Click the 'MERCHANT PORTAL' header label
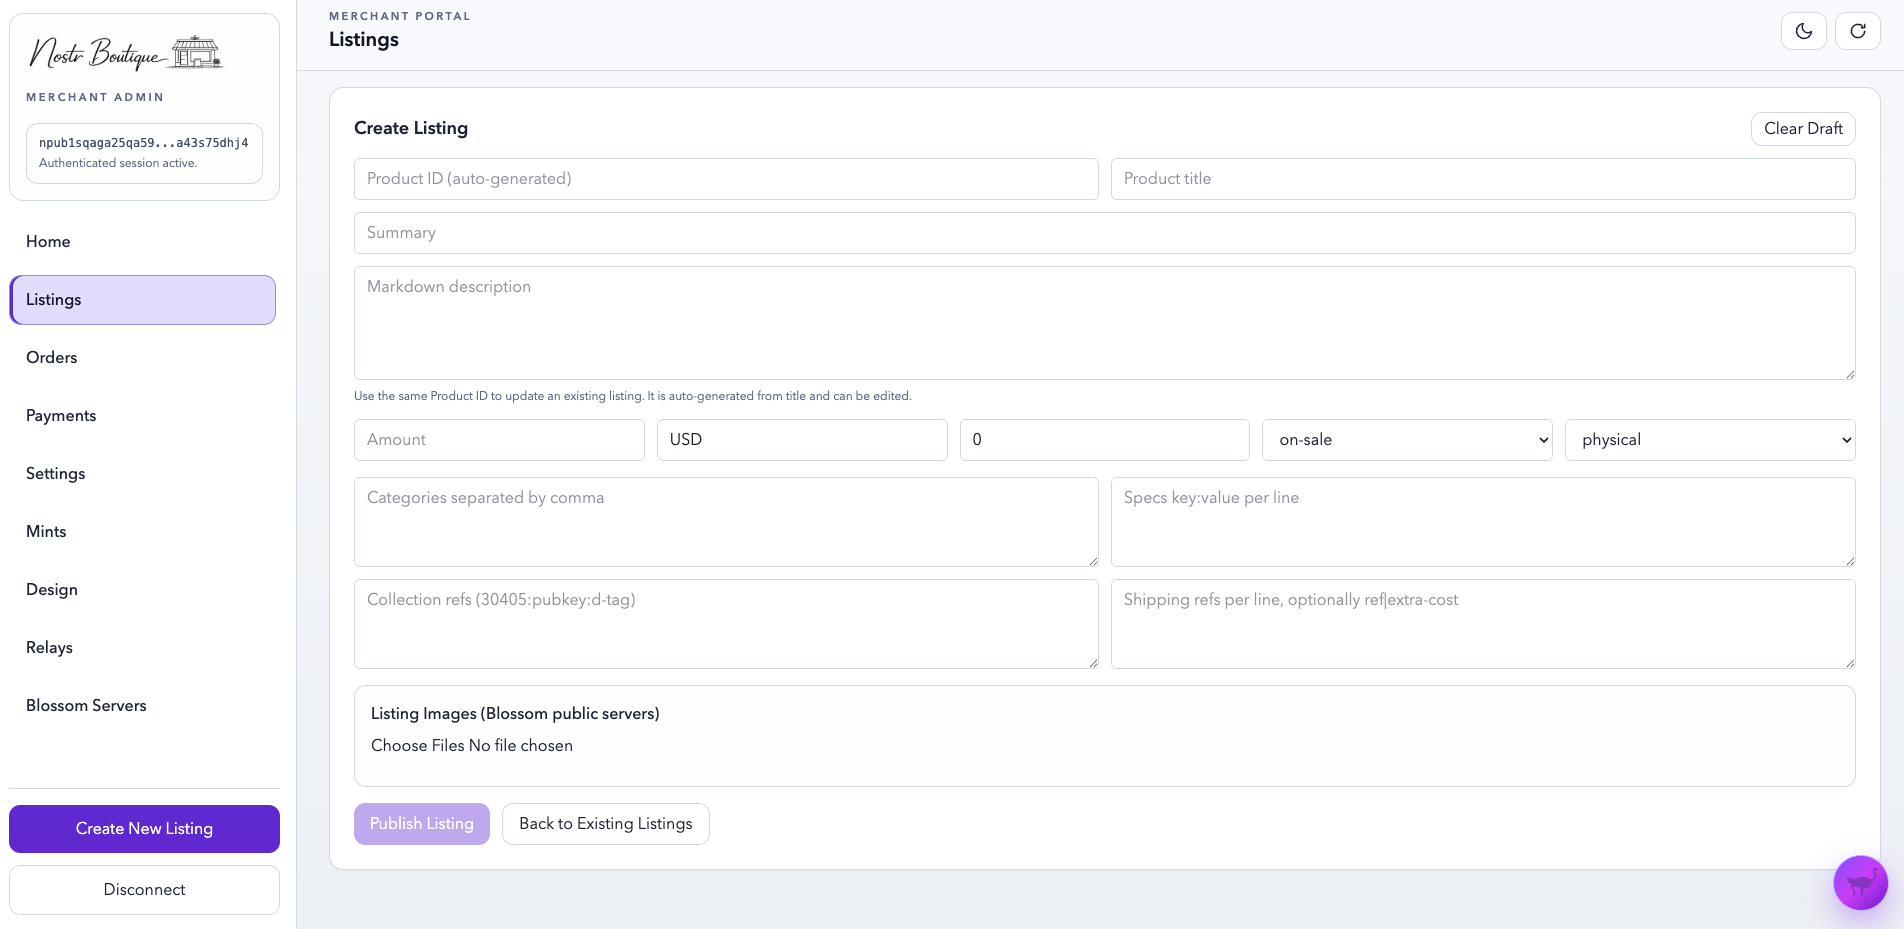 click(400, 16)
